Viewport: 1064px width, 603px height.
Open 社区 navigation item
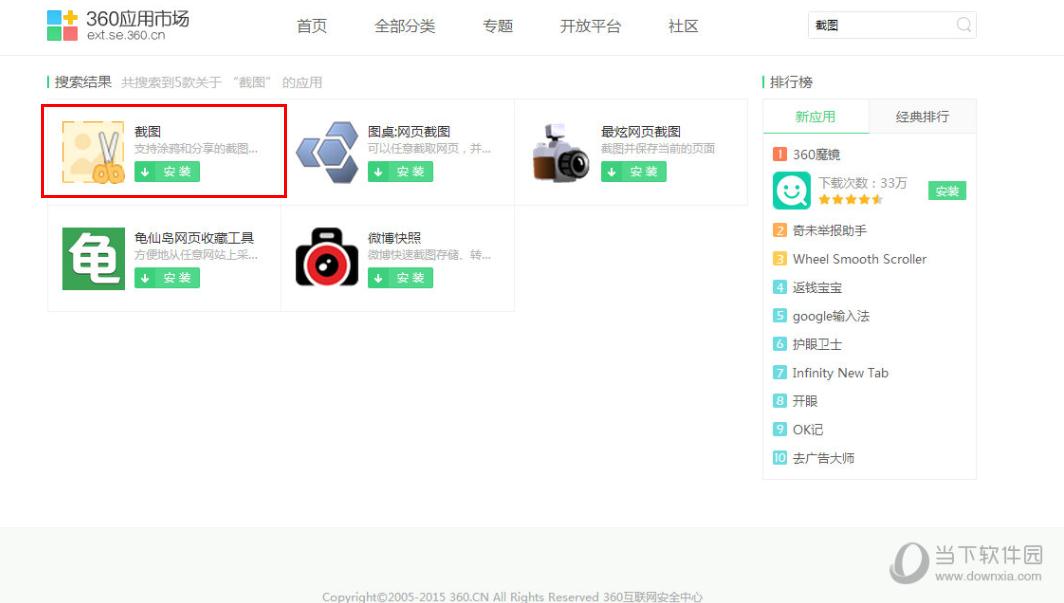click(x=683, y=26)
